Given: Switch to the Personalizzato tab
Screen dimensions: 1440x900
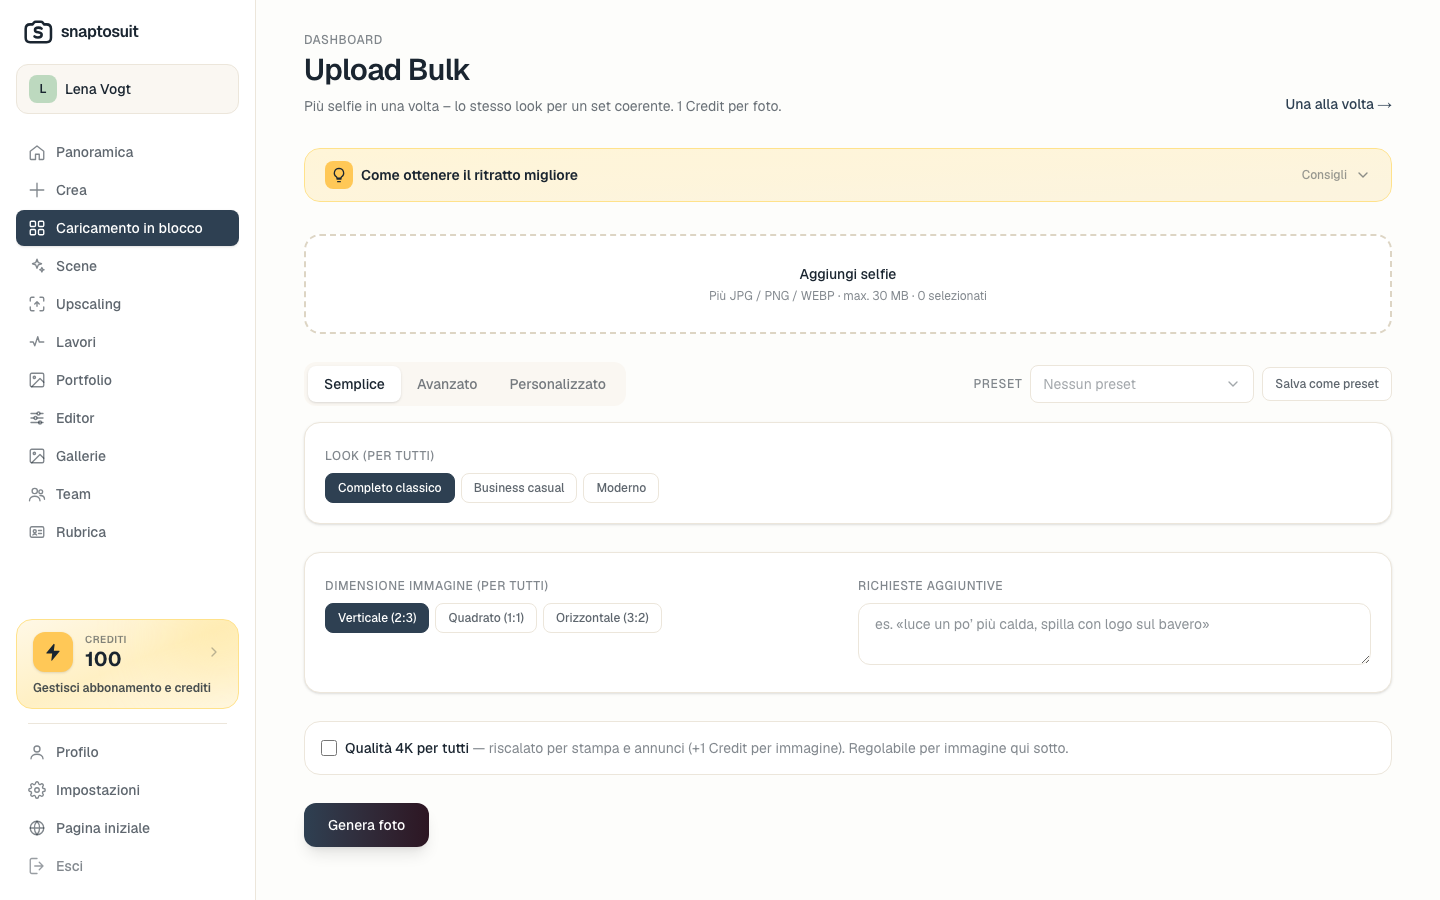Looking at the screenshot, I should tap(558, 384).
